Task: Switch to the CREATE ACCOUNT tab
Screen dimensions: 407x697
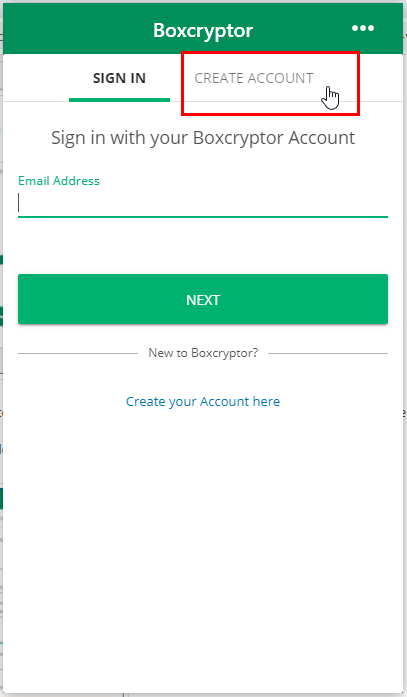Action: point(254,78)
